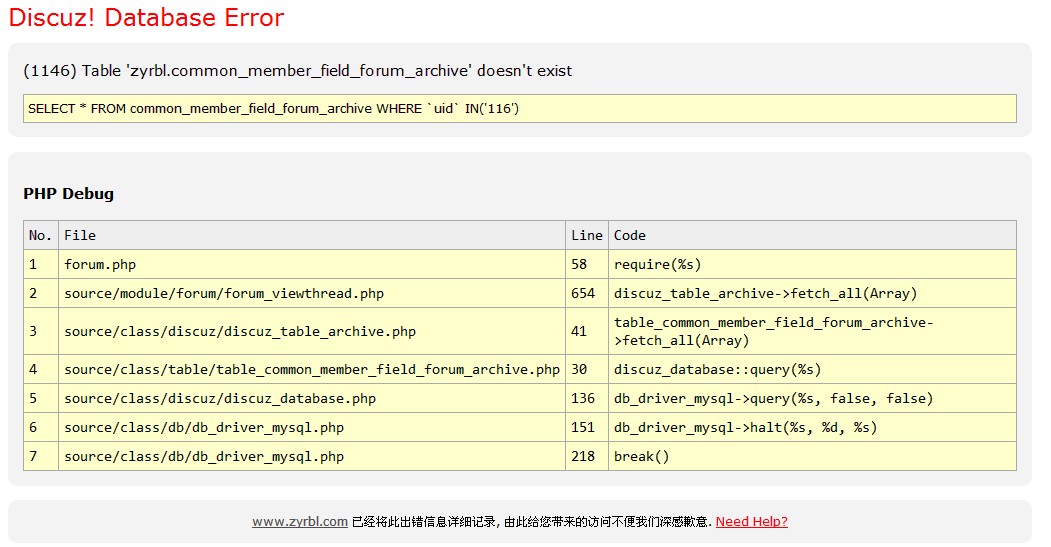Click the 'Line' column header
The image size is (1051, 547).
click(586, 235)
